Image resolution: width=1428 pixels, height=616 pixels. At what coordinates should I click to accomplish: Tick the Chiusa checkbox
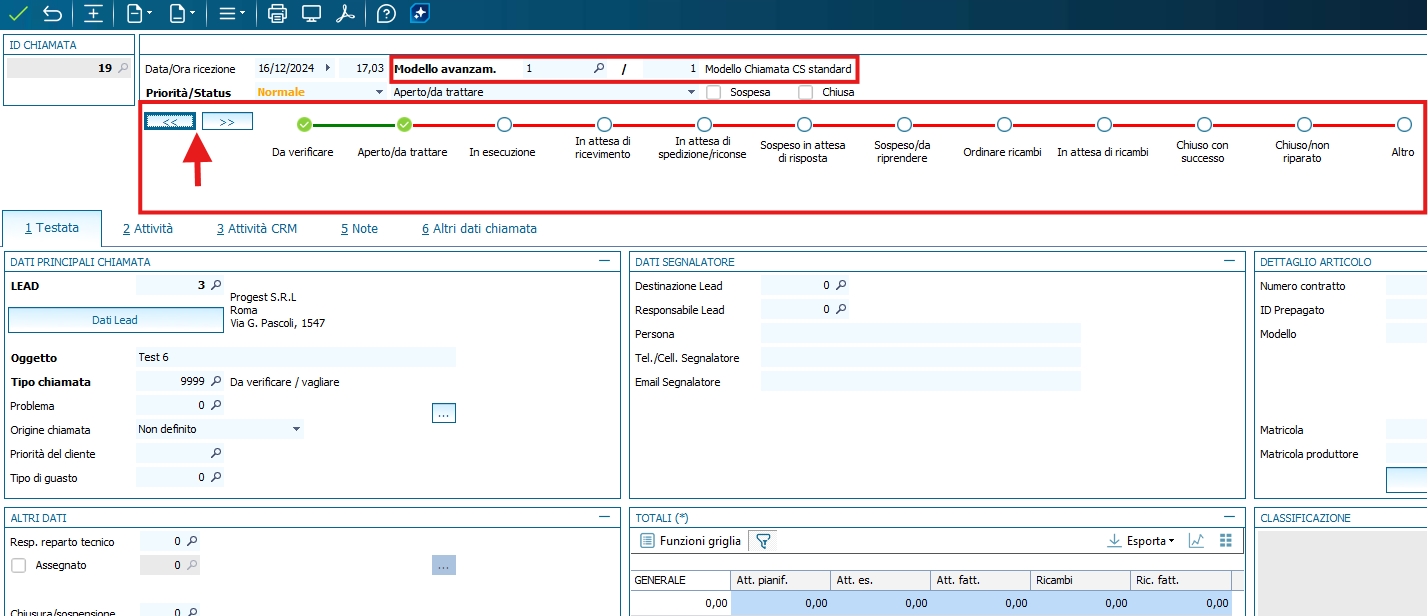[805, 92]
